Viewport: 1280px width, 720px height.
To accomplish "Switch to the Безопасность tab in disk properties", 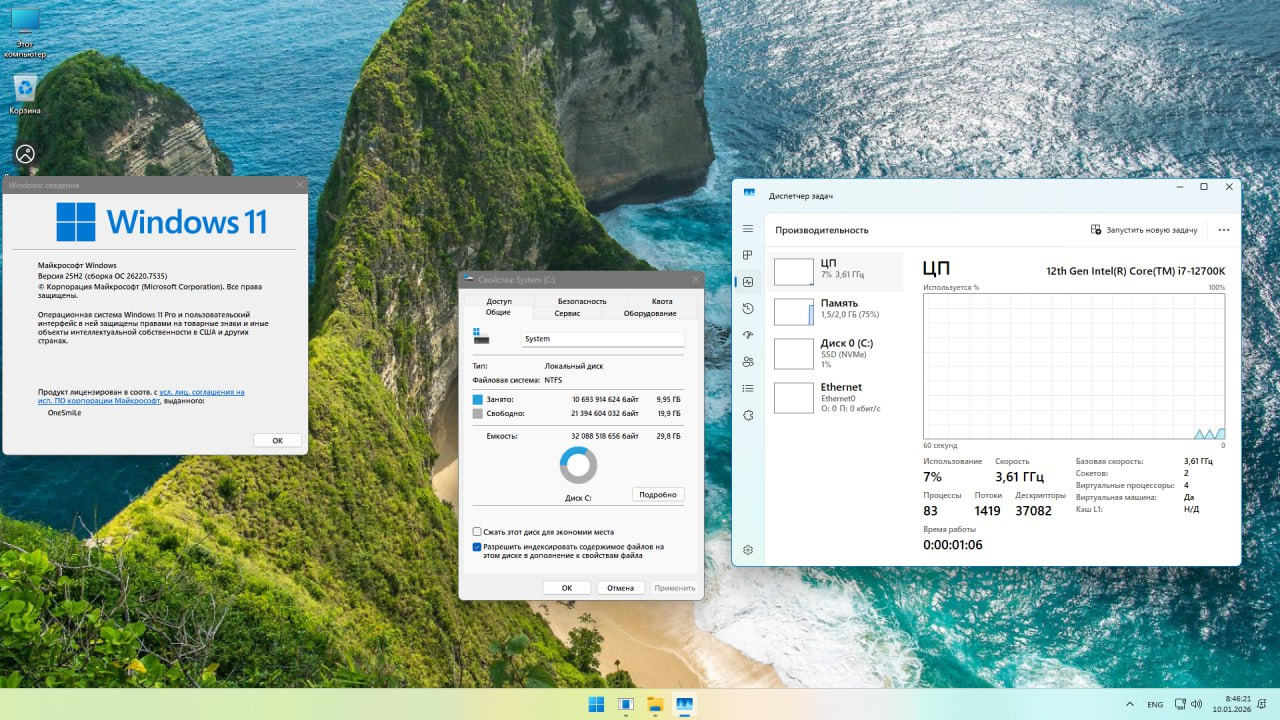I will point(582,301).
